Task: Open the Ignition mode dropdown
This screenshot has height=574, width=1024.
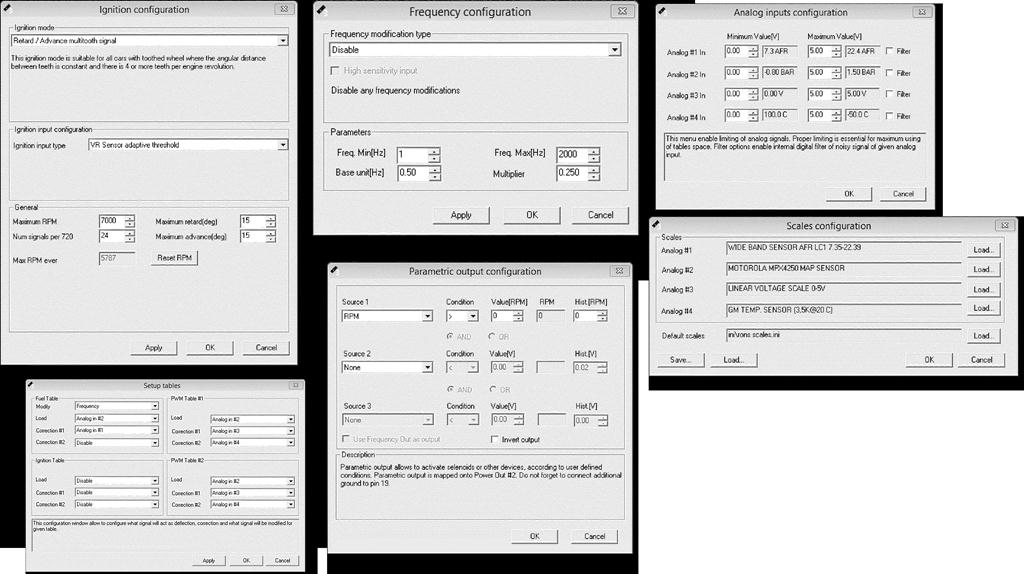Action: 283,41
